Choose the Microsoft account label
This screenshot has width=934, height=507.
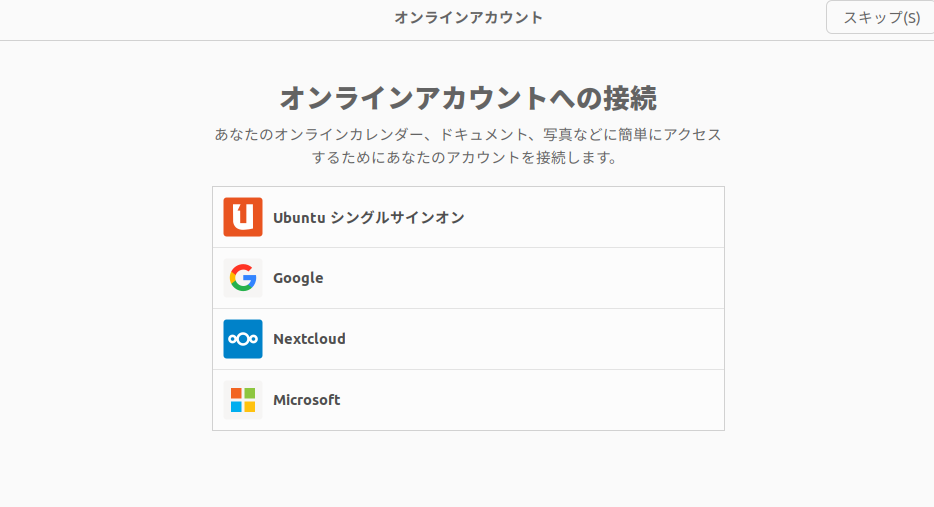click(306, 400)
